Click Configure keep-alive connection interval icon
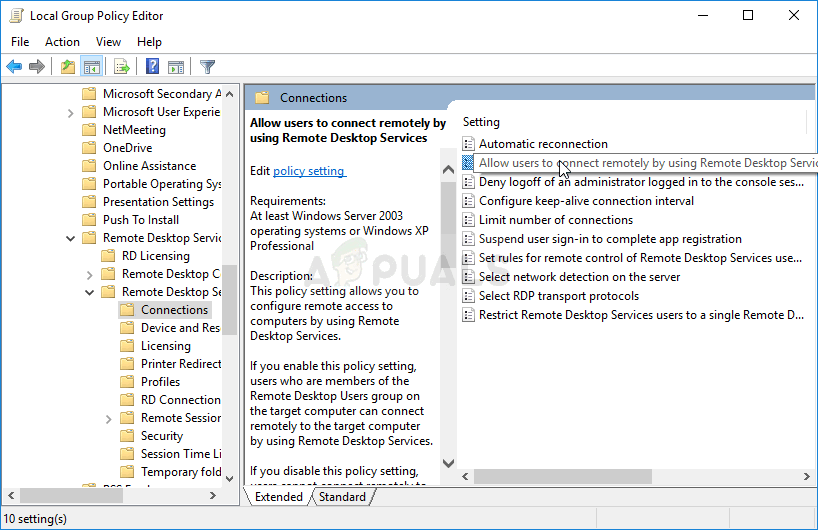Screen dimensions: 818x530 pos(468,201)
